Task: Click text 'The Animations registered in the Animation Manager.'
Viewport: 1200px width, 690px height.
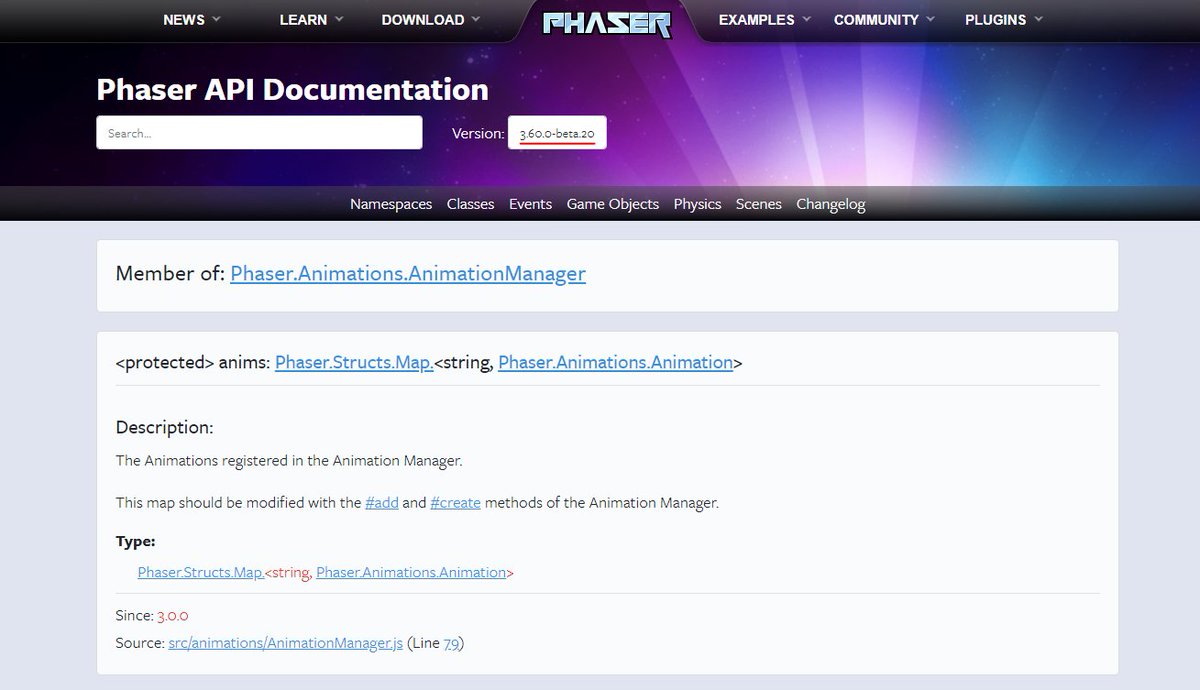Action: click(x=289, y=461)
